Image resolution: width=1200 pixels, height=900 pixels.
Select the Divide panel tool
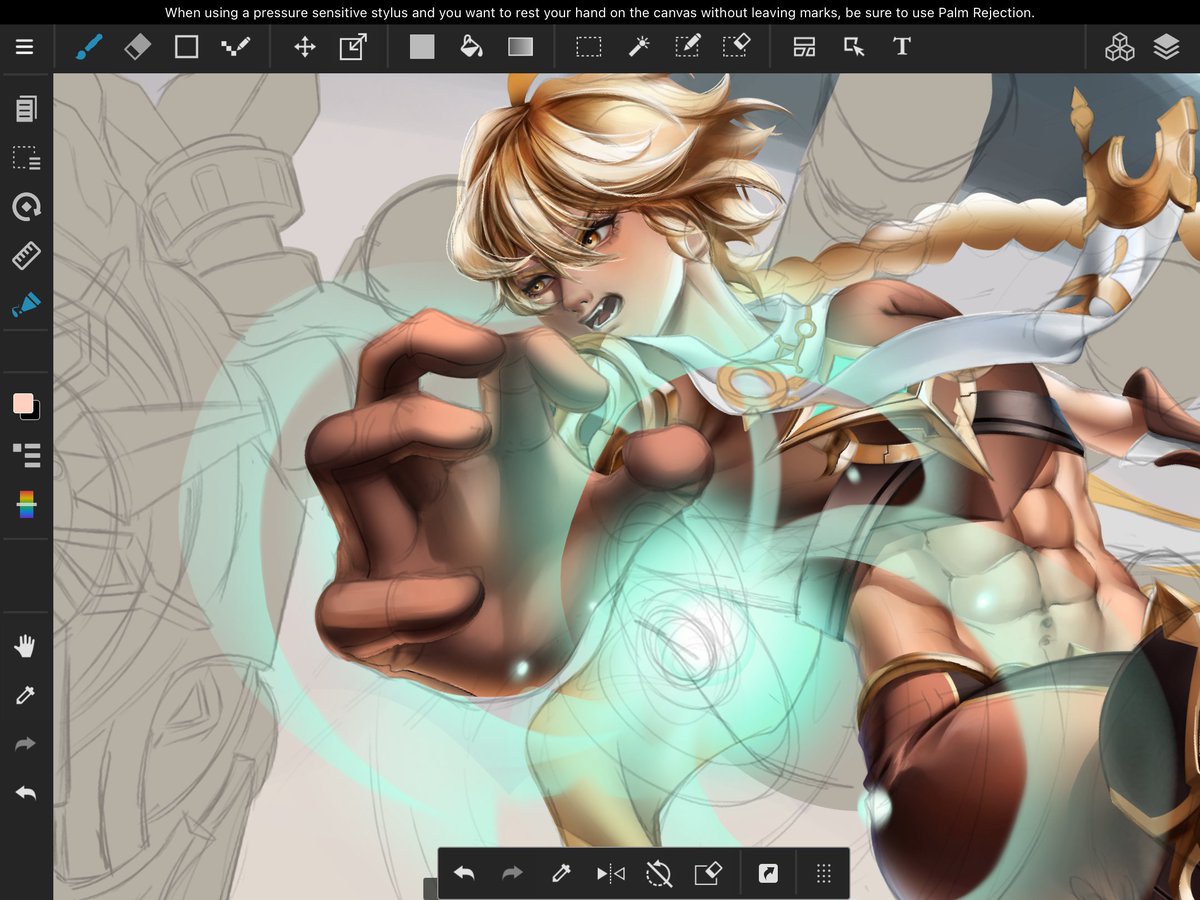[805, 47]
